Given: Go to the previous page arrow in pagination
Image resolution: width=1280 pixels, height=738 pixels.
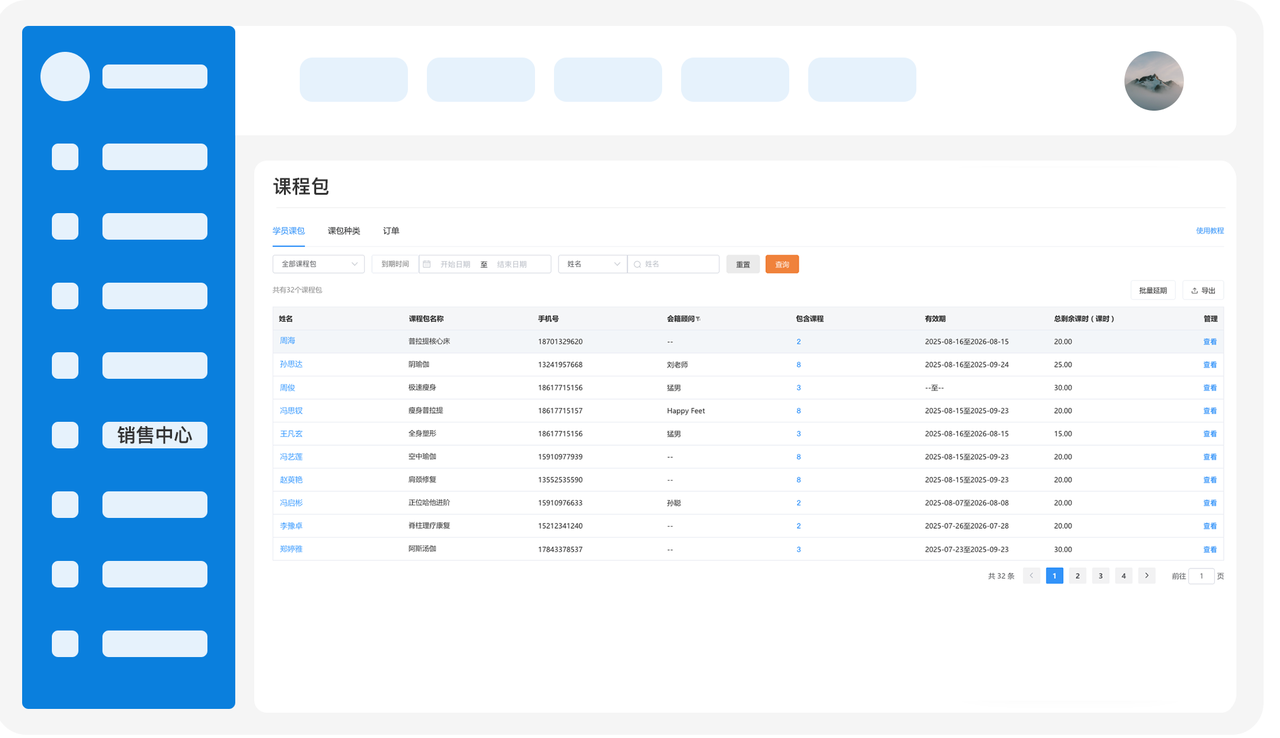Looking at the screenshot, I should pyautogui.click(x=1031, y=576).
